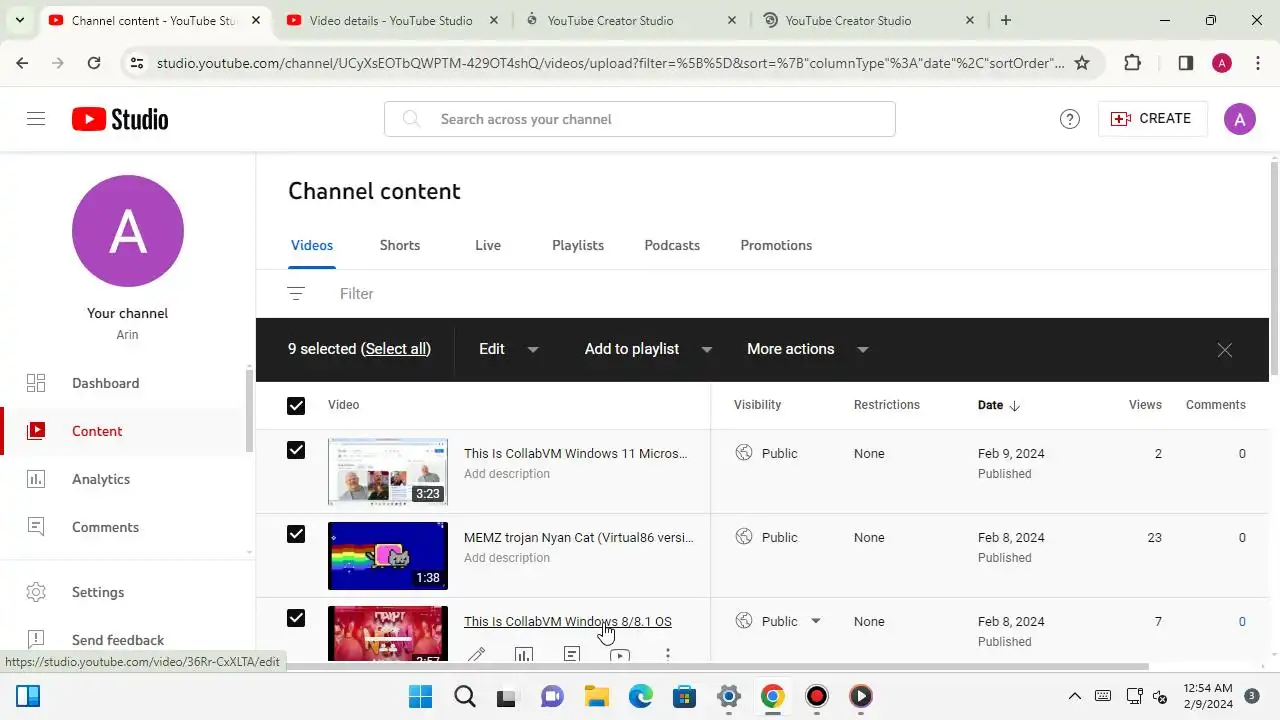Open the Chrome Extensions puzzle icon
Viewport: 1280px width, 720px height.
(1132, 63)
